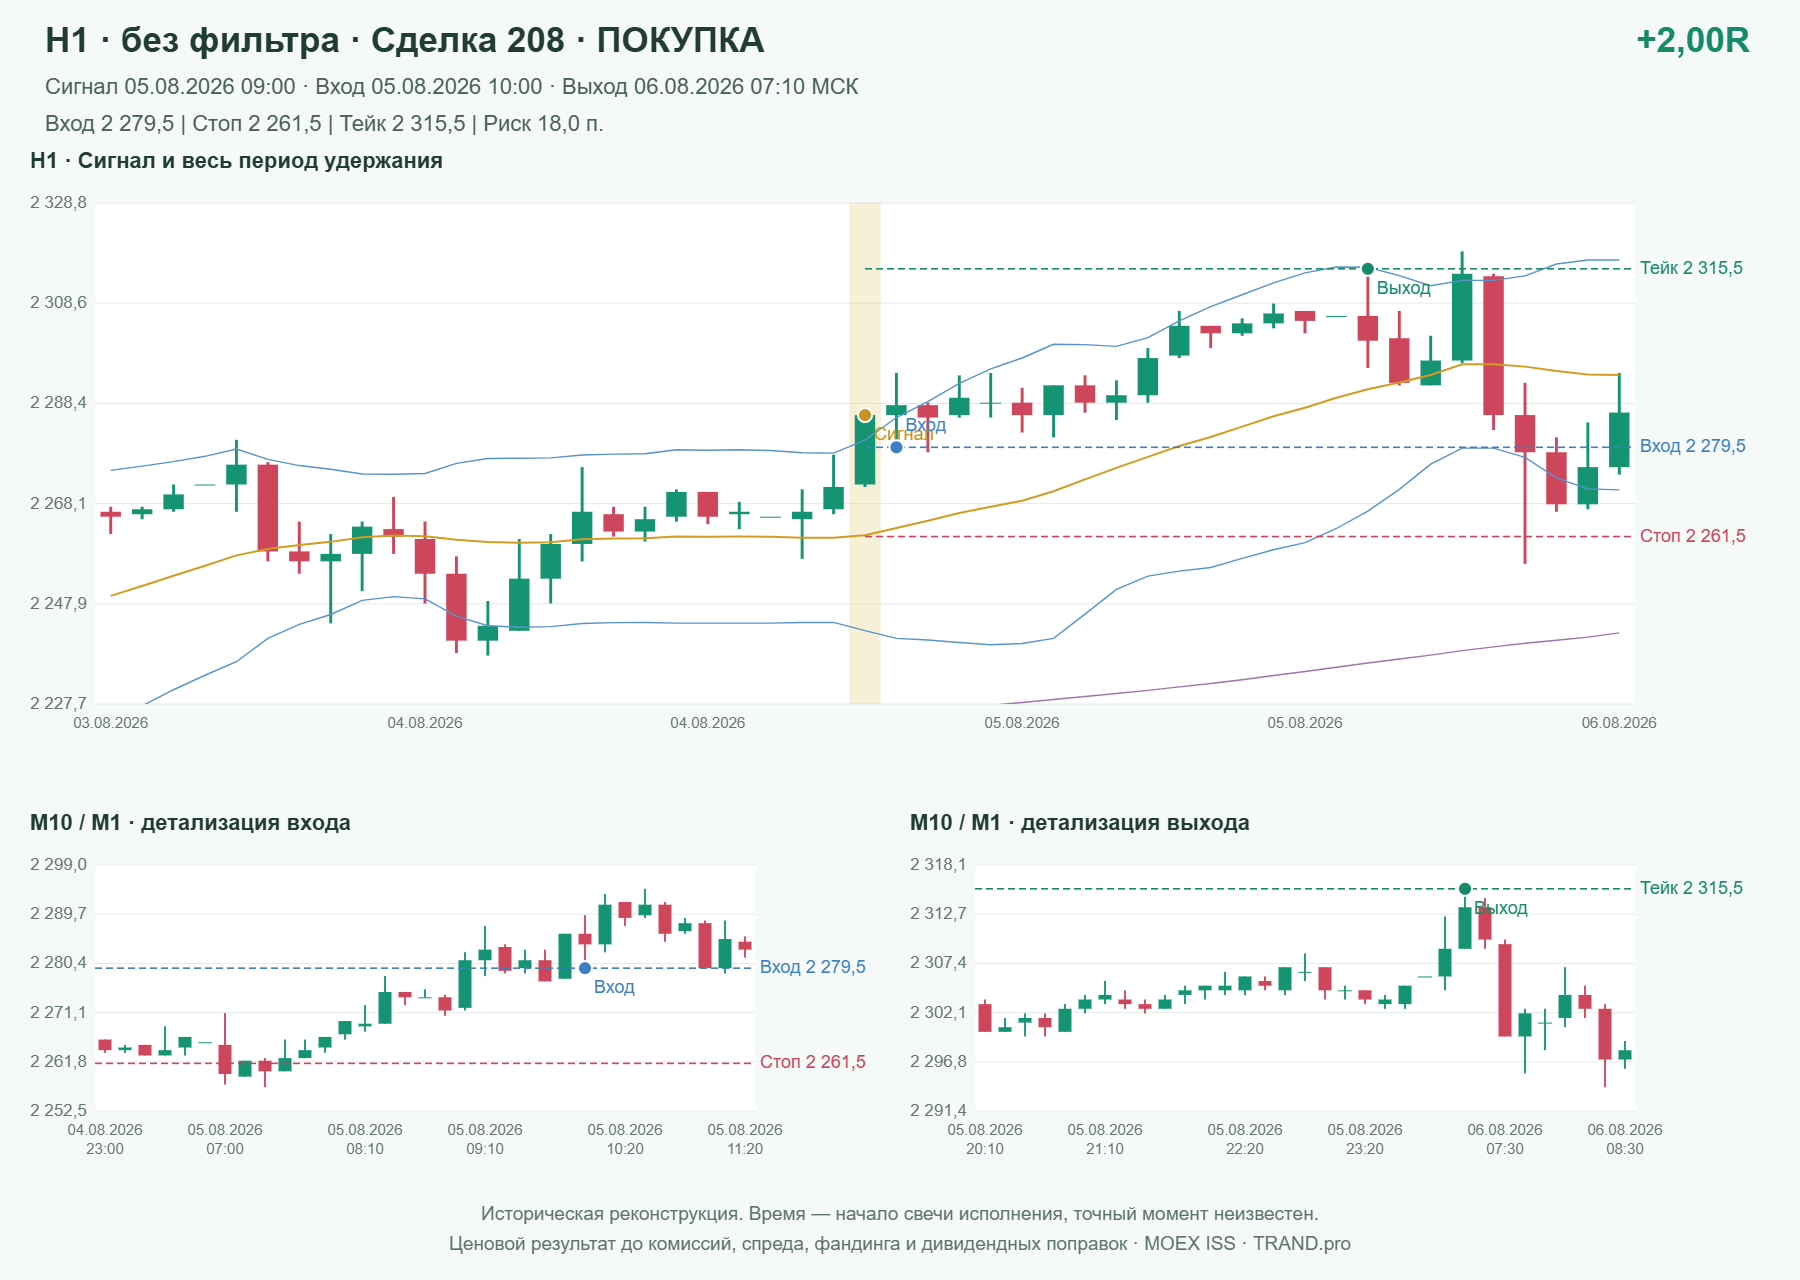Screen dimensions: 1800x1280
Task: Click the 2 299,0 value on entry chart axis
Action: [x=58, y=865]
